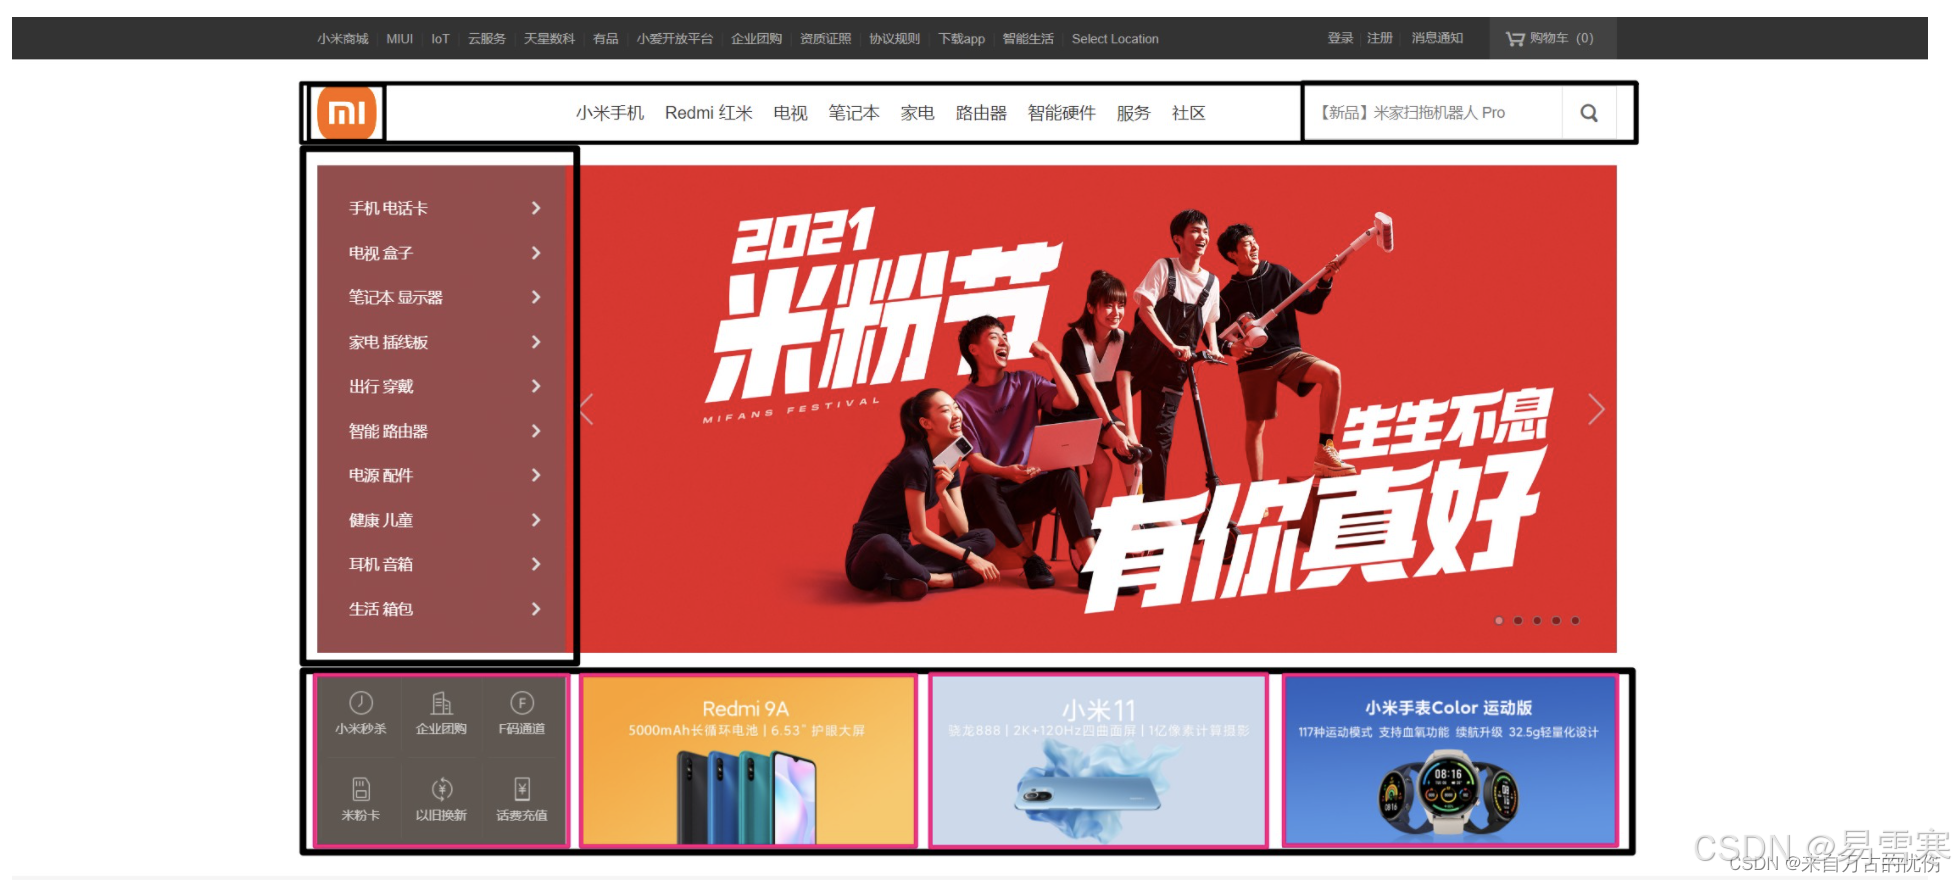Screen dimensions: 1956x882
Task: Open the shopping cart icon
Action: (x=1515, y=39)
